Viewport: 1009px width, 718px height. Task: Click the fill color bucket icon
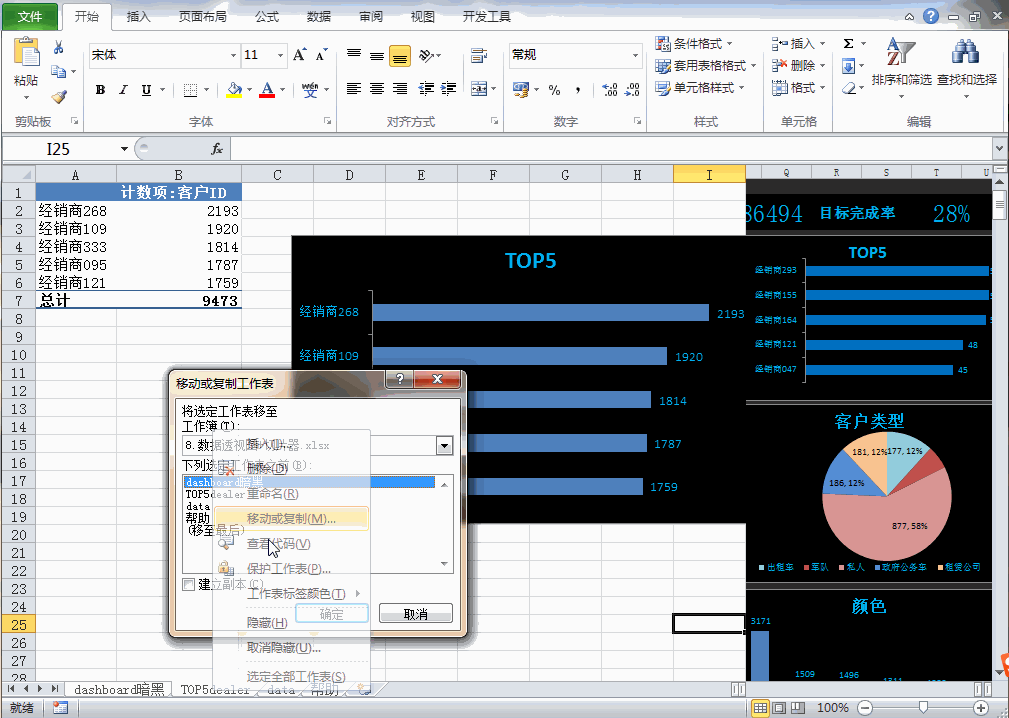click(234, 89)
